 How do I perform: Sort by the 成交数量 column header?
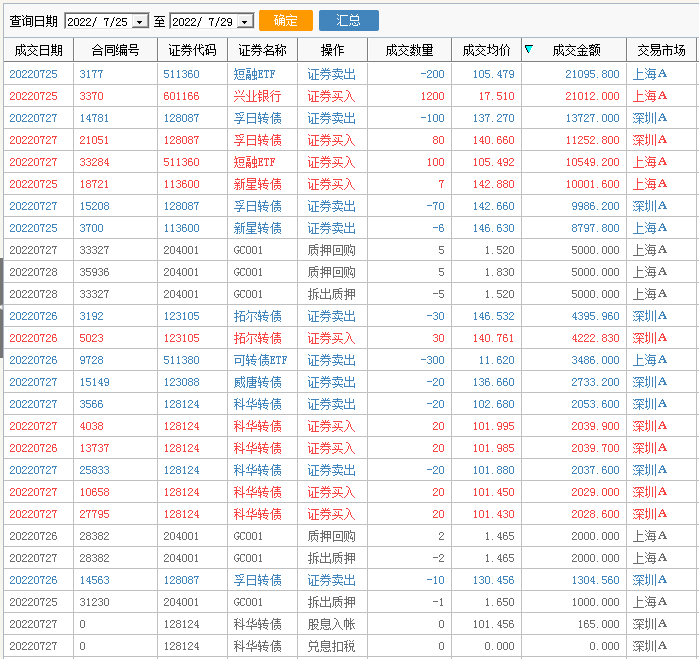point(409,50)
